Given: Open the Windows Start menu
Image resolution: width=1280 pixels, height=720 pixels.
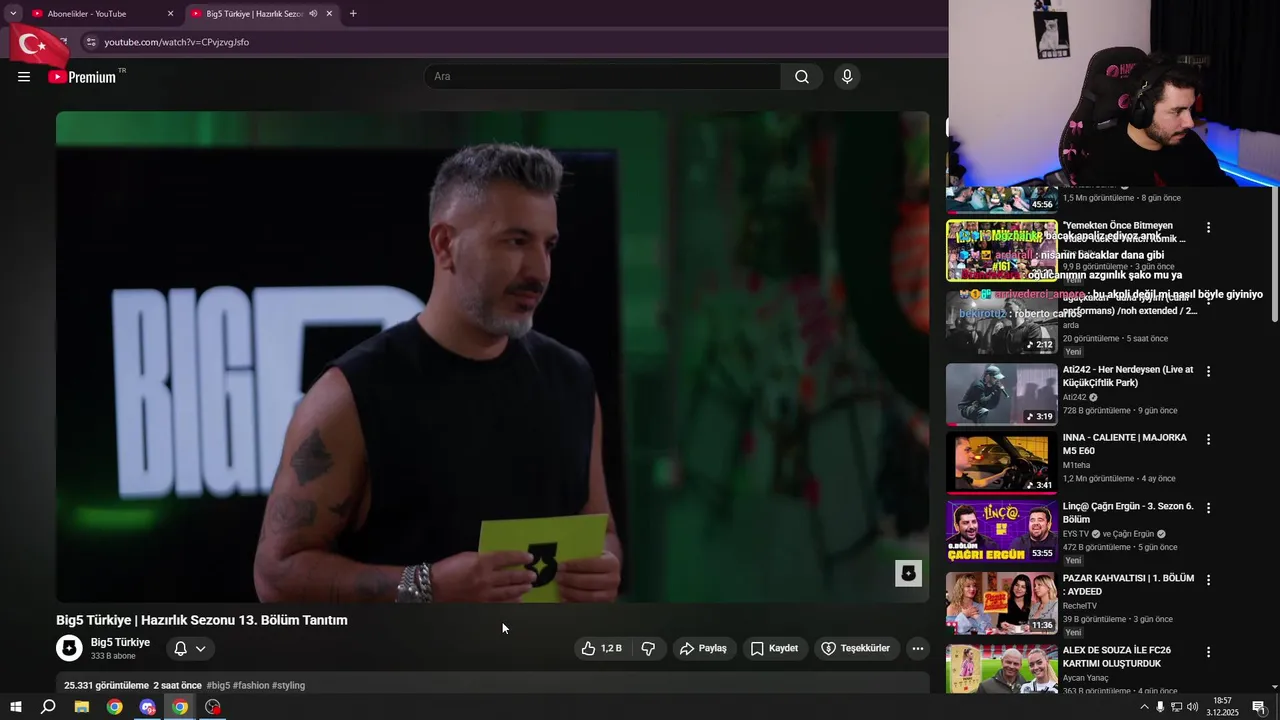Looking at the screenshot, I should pyautogui.click(x=16, y=707).
